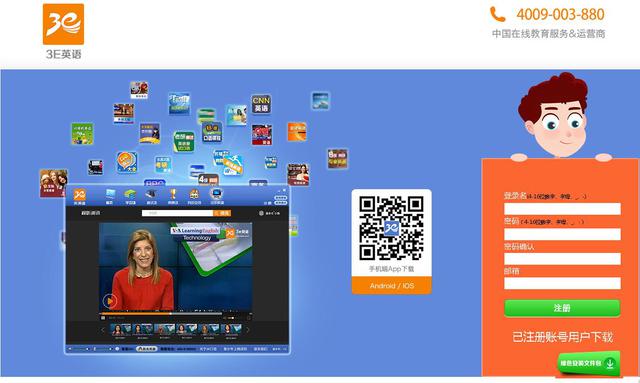Click the 密码确认 confirm password field
Screen dimensions: 640x383
coord(562,259)
